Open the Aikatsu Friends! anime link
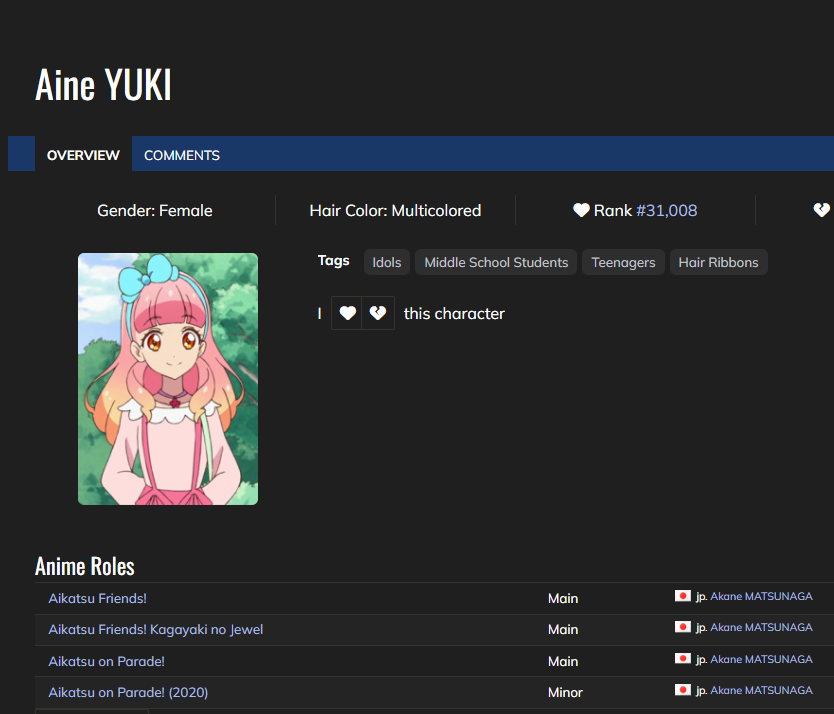This screenshot has height=714, width=834. [98, 598]
